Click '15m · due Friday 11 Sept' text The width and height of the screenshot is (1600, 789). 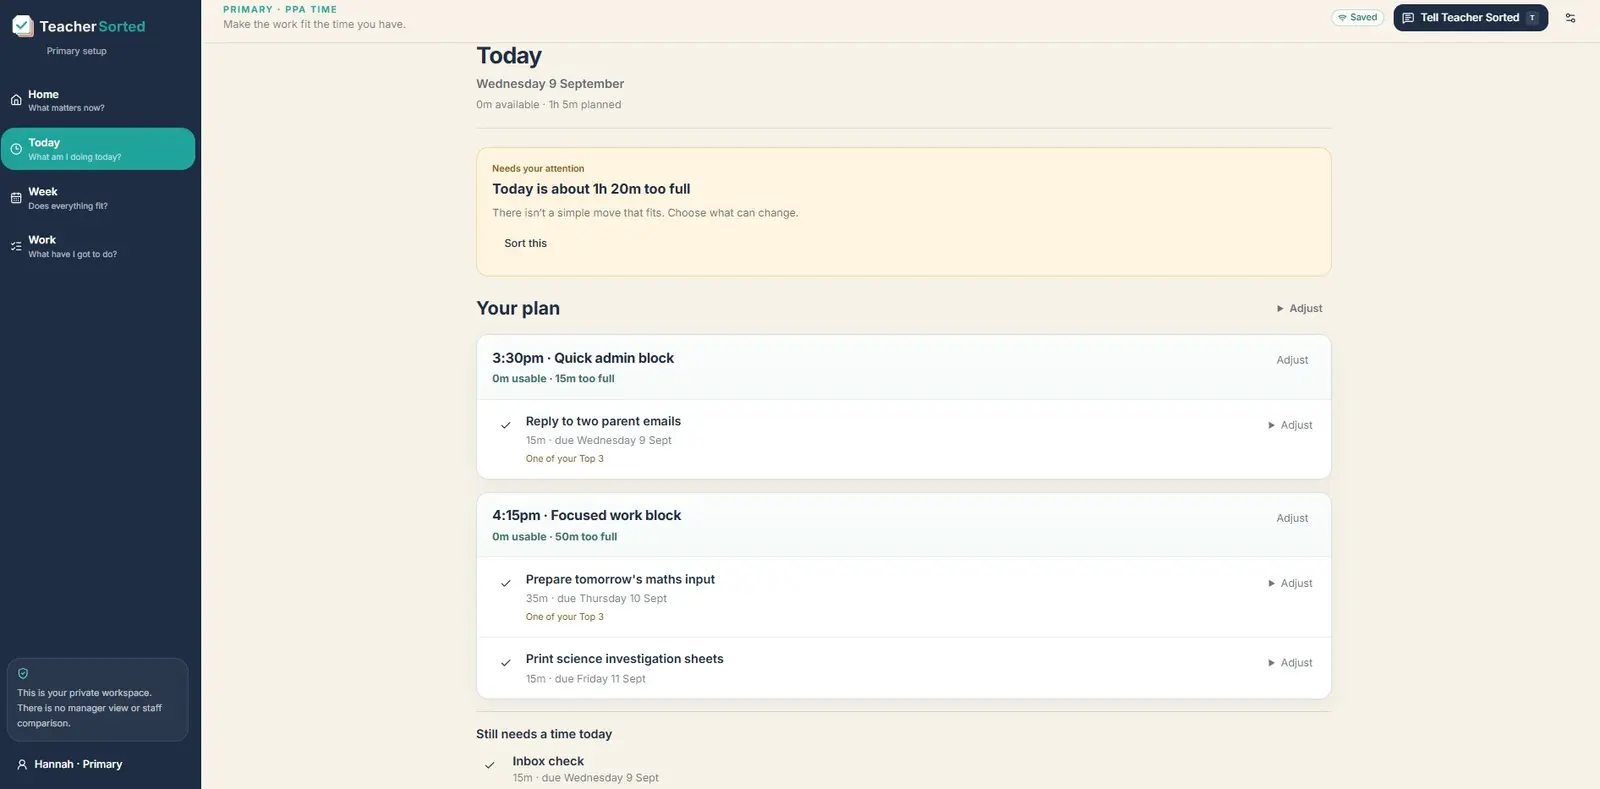pyautogui.click(x=586, y=679)
